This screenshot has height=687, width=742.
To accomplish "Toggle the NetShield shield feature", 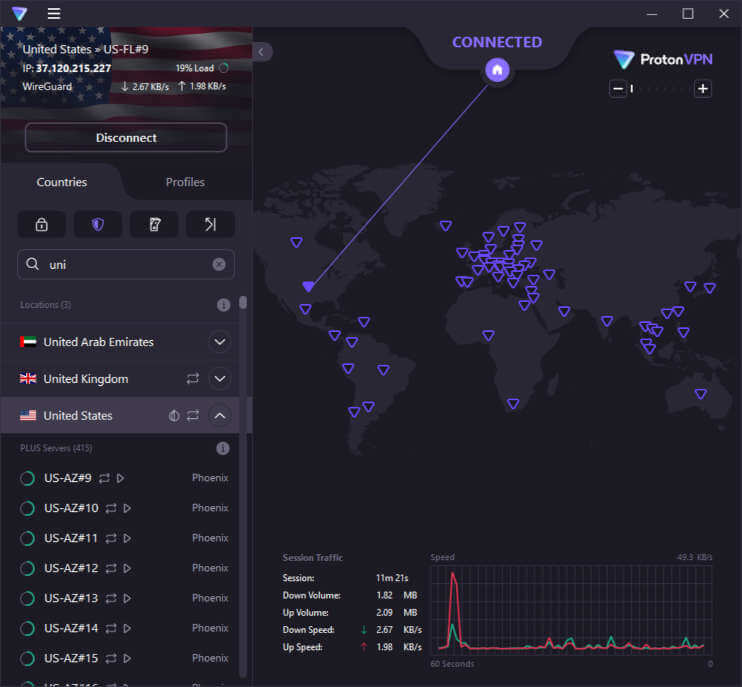I will coord(98,224).
